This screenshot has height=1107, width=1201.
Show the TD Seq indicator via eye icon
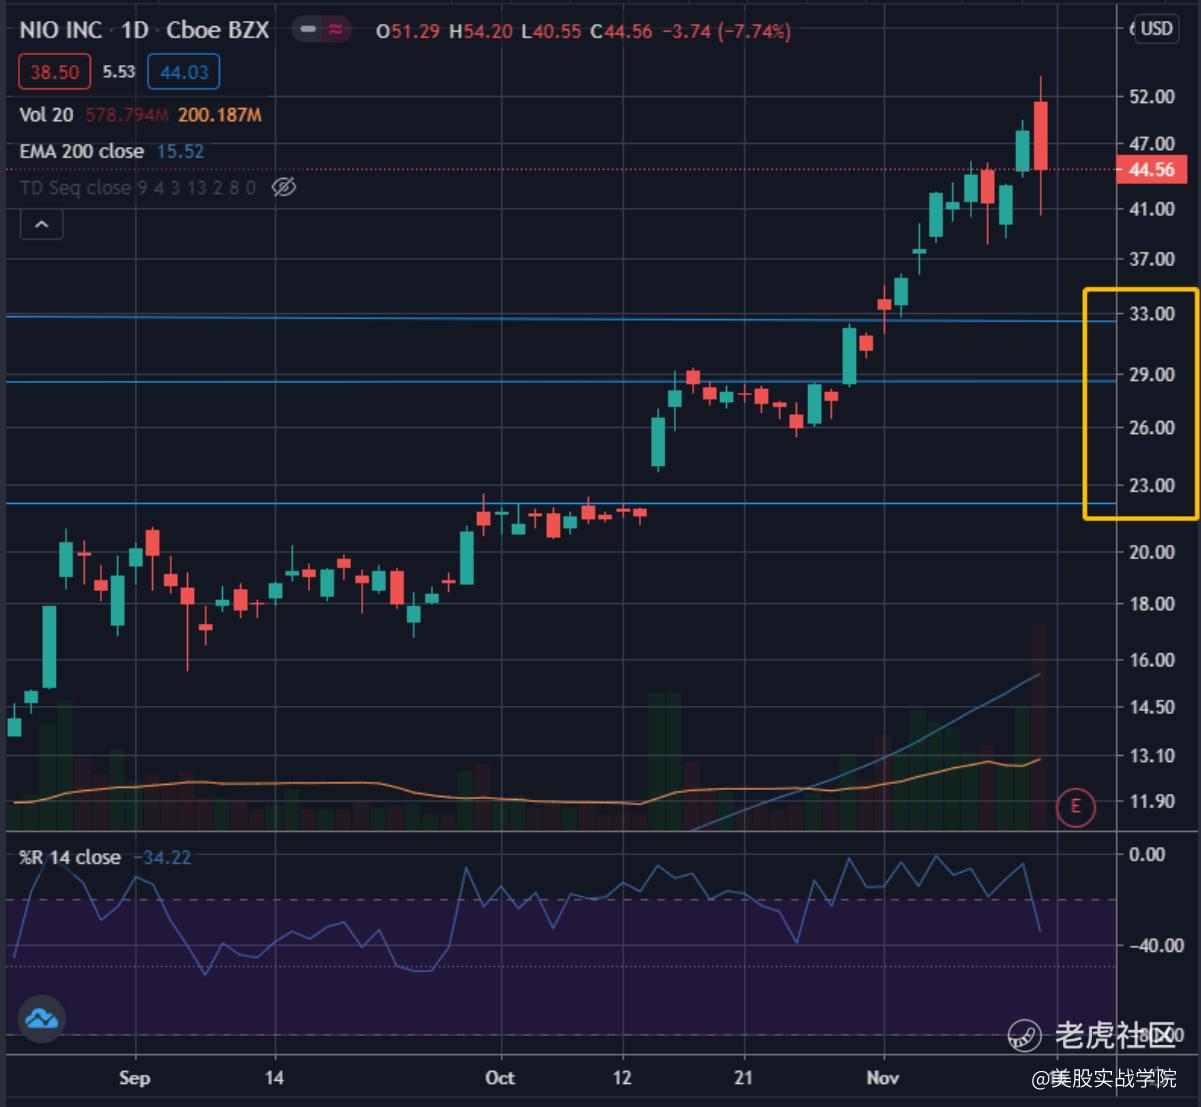tap(284, 187)
